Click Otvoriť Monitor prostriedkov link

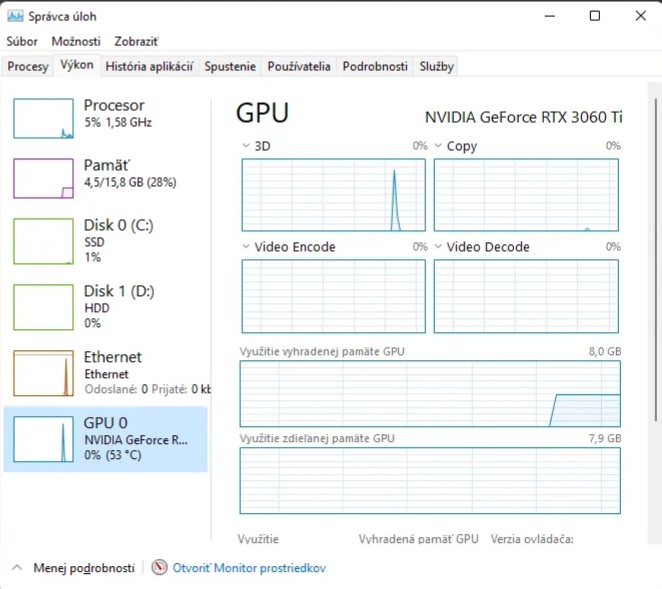click(249, 568)
